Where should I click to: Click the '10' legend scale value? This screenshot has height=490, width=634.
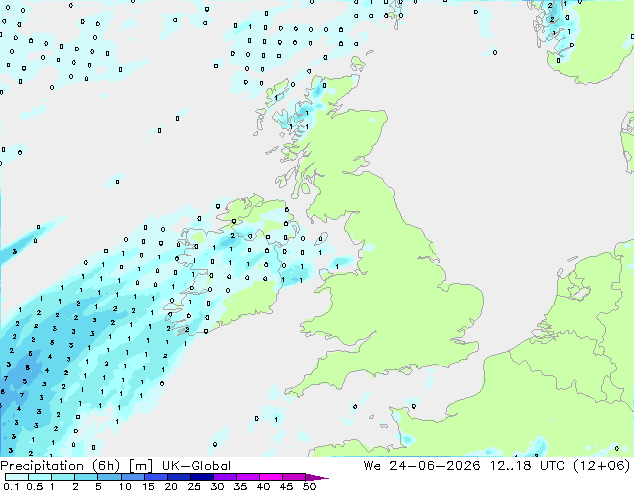[x=125, y=486]
